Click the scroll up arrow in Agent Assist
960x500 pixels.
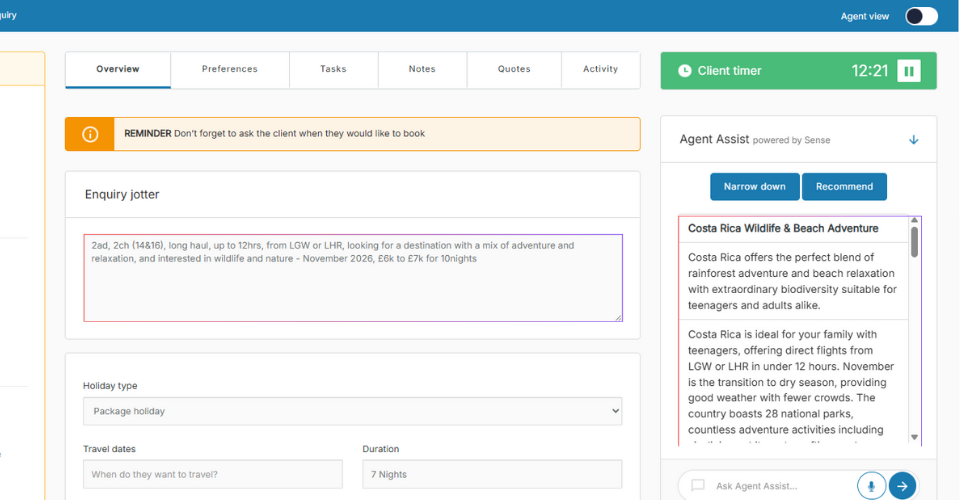[914, 223]
